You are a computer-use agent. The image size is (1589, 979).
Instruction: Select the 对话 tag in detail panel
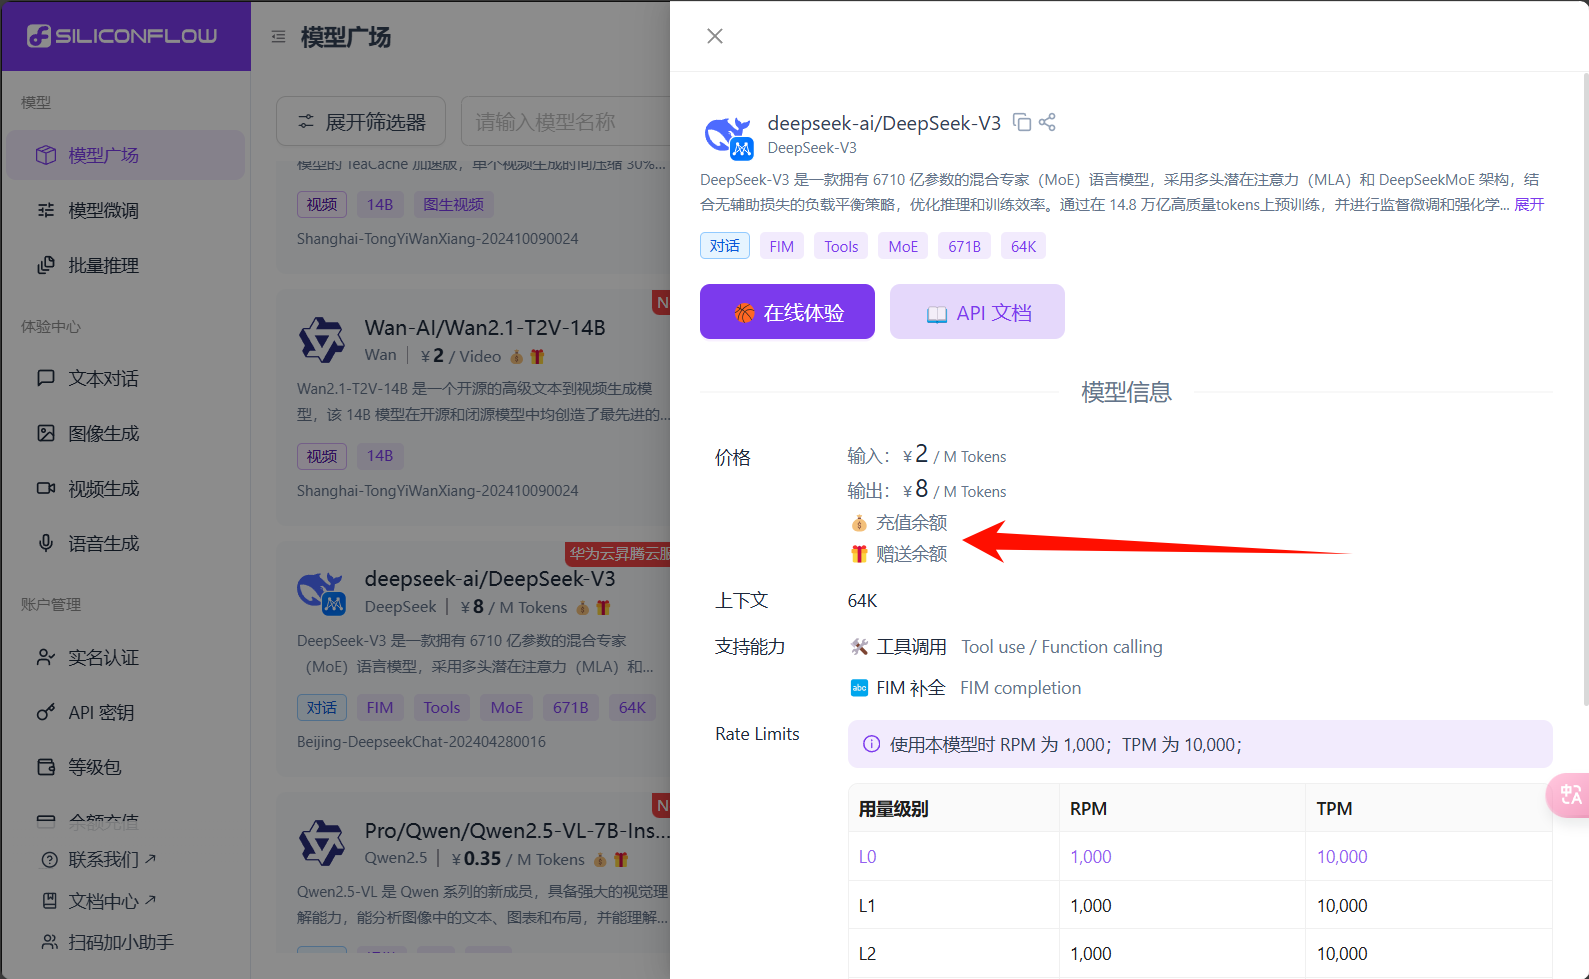(x=725, y=246)
